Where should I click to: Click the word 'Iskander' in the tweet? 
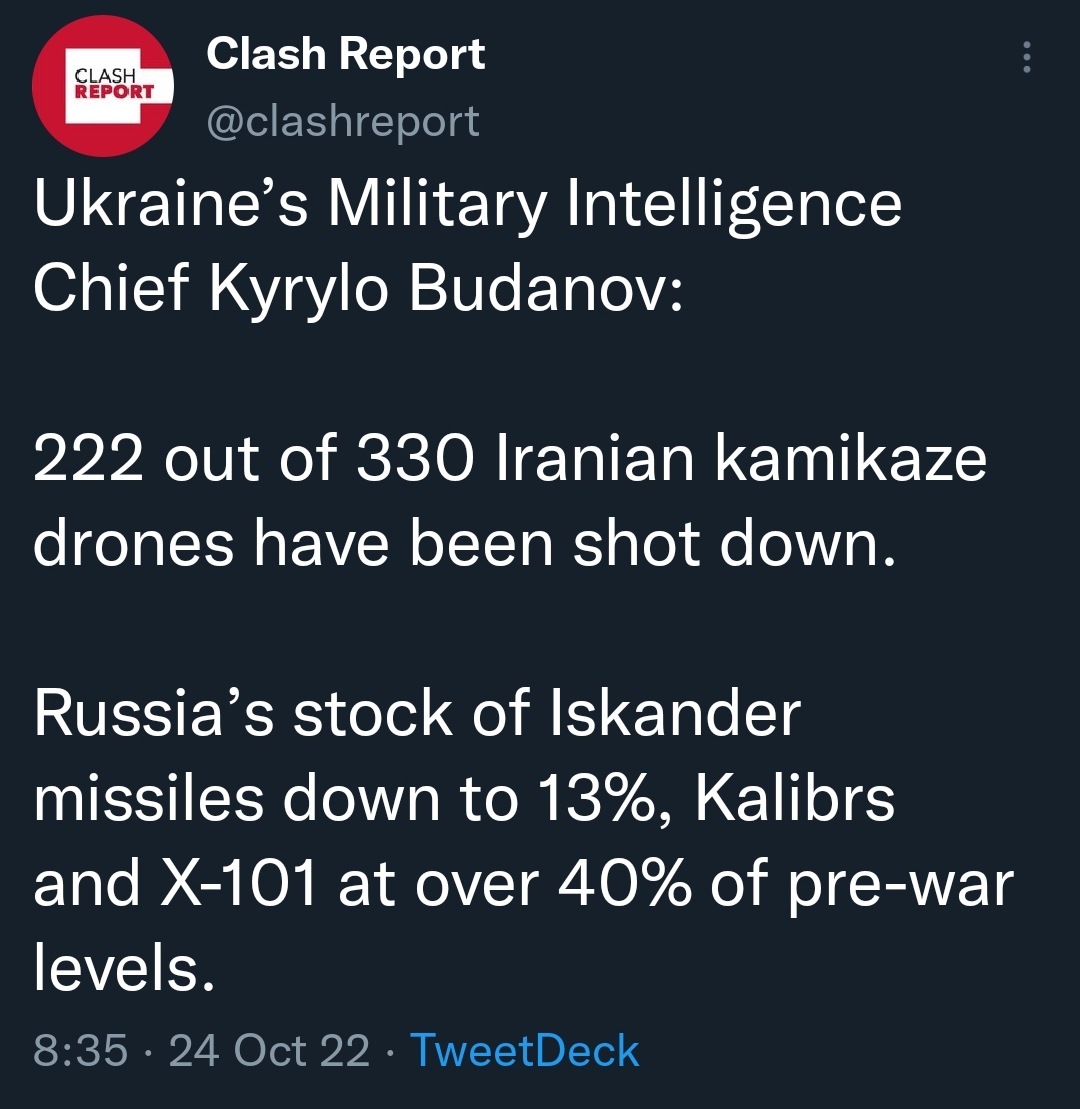tap(677, 715)
